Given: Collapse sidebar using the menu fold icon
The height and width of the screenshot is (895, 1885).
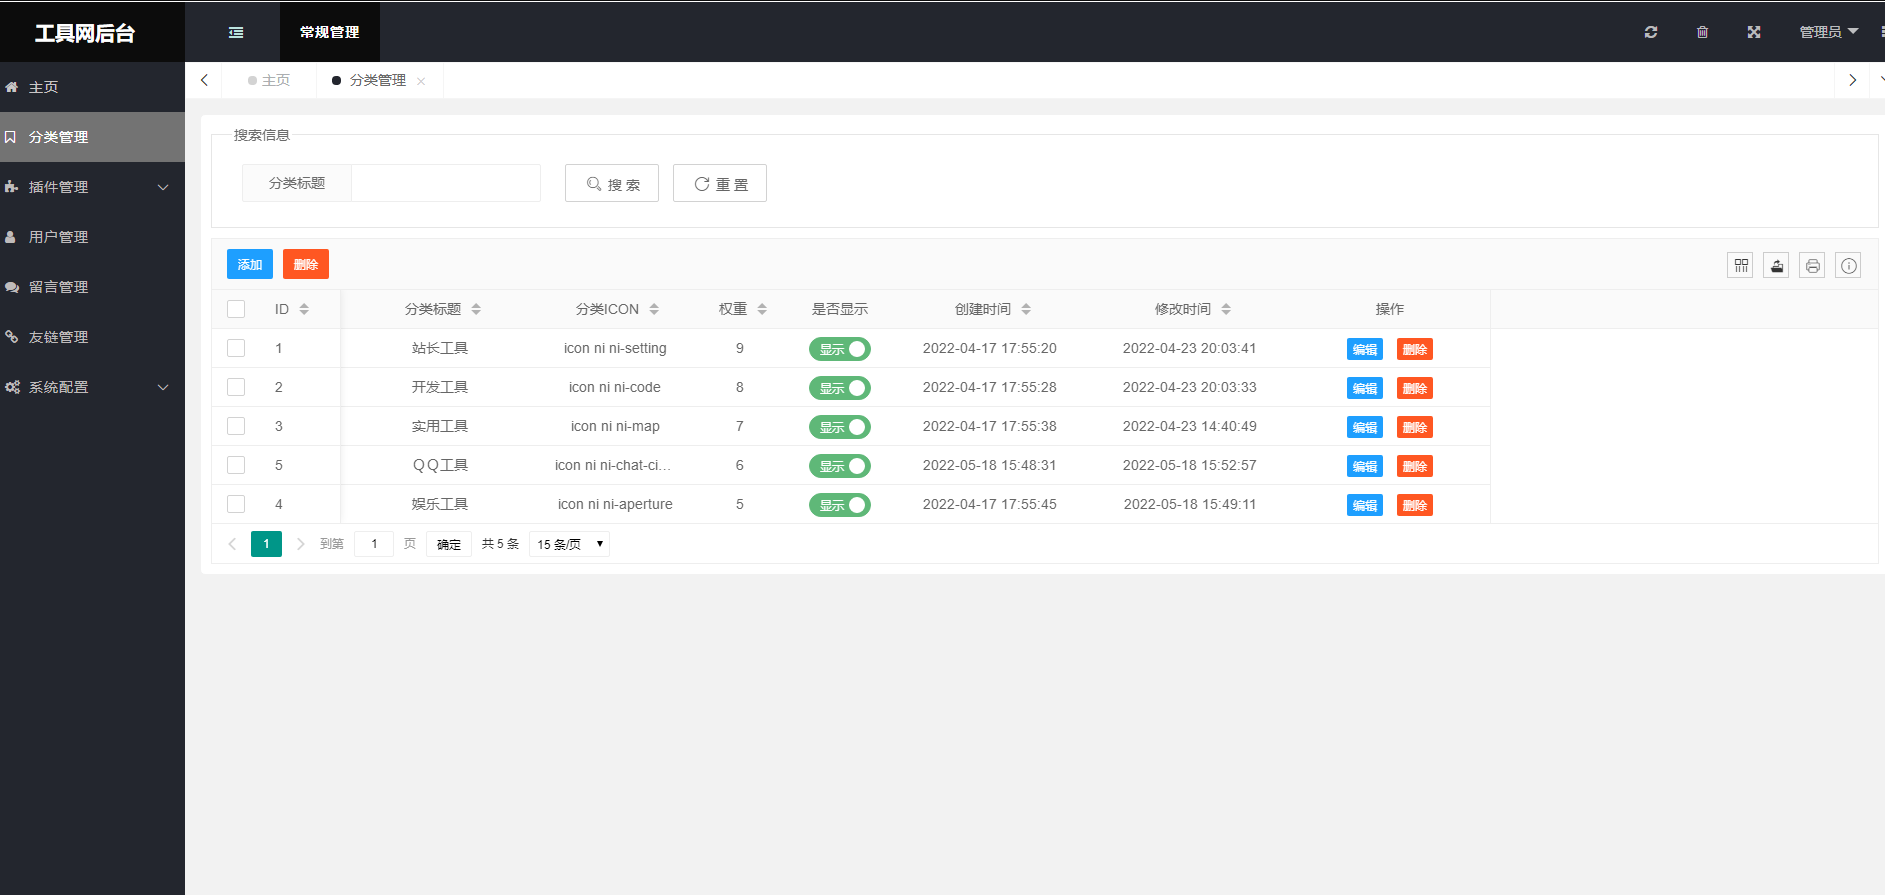Looking at the screenshot, I should (x=236, y=32).
